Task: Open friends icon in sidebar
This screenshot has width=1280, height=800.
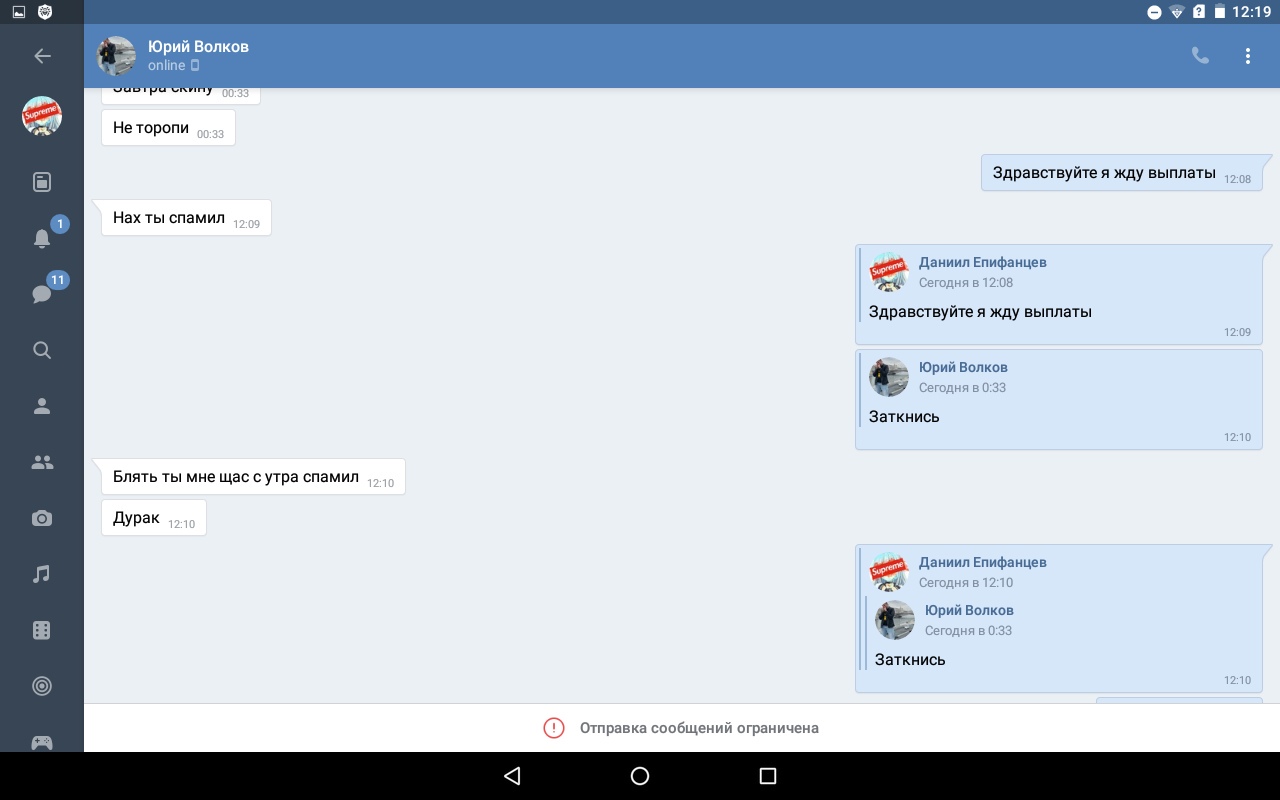Action: pos(42,406)
